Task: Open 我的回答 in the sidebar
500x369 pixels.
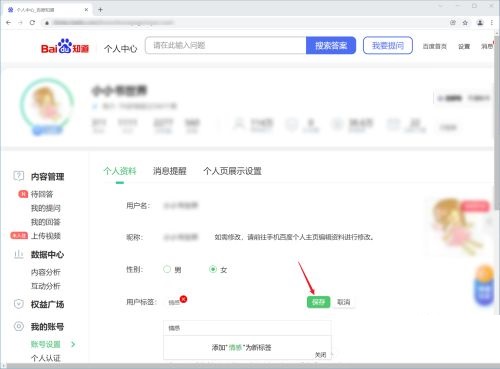Action: (46, 222)
